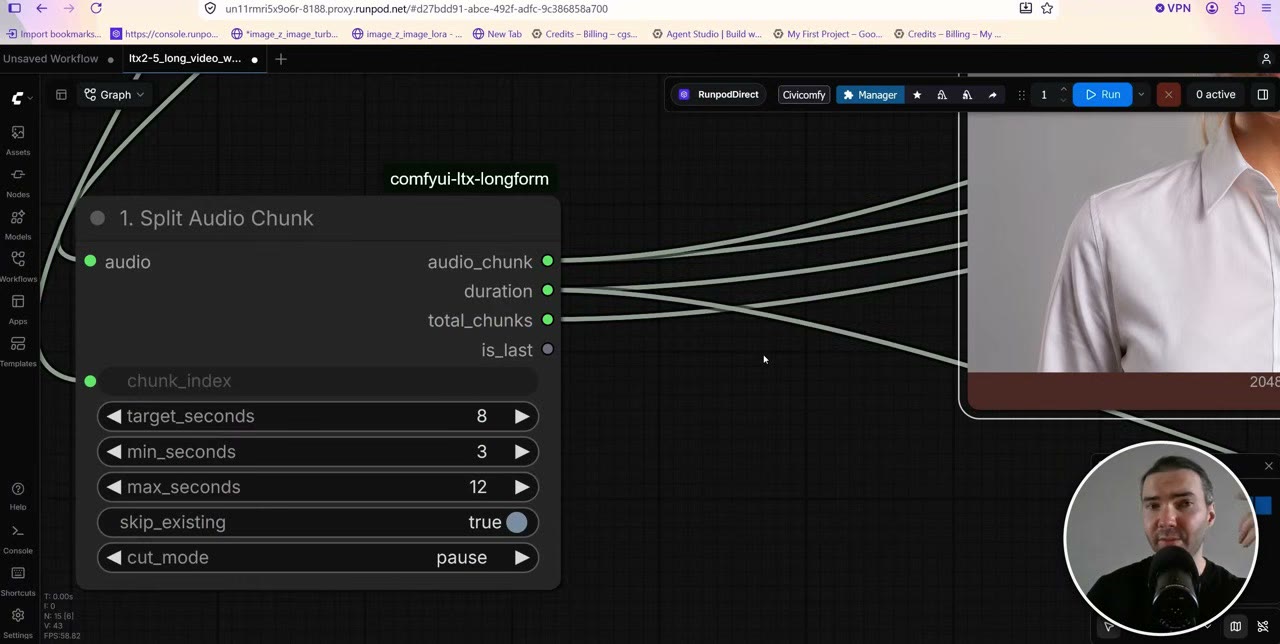Click the drag handle next to batch count
Viewport: 1280px width, 644px height.
coord(1021,95)
